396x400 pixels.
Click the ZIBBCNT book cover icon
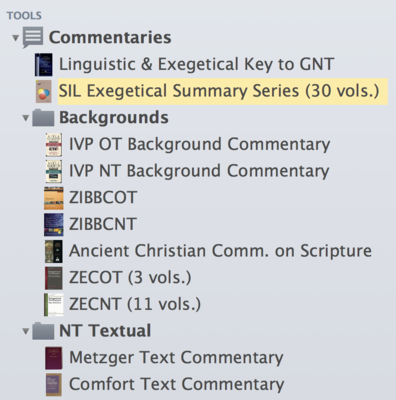53,224
